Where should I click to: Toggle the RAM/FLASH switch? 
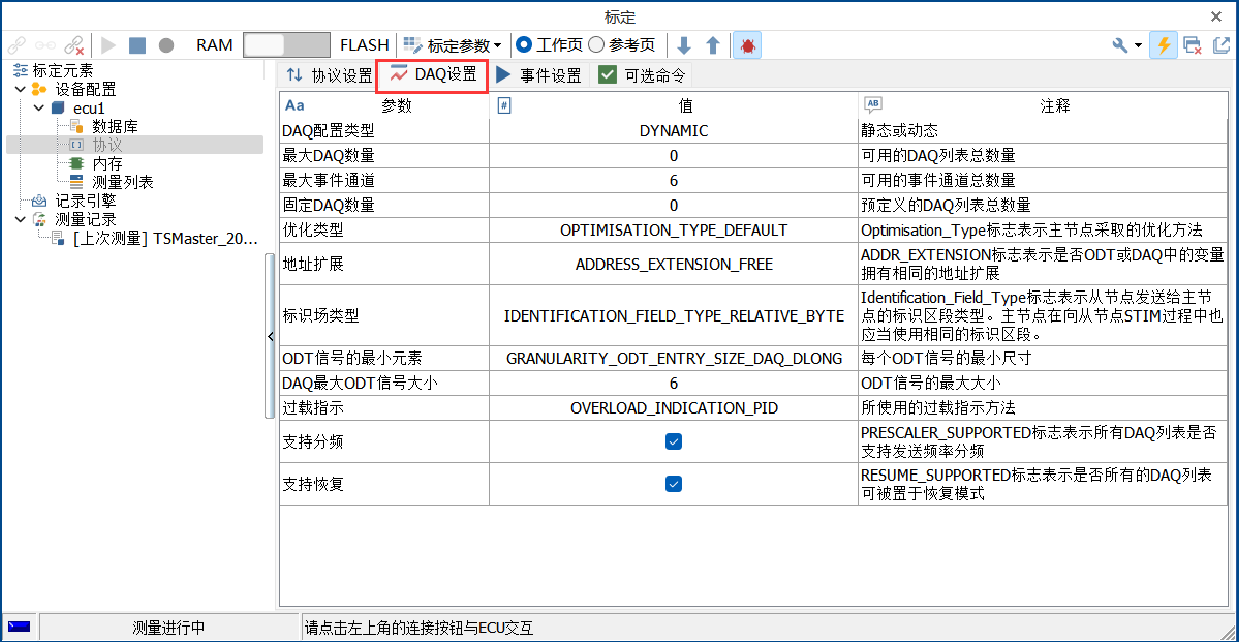(x=287, y=45)
